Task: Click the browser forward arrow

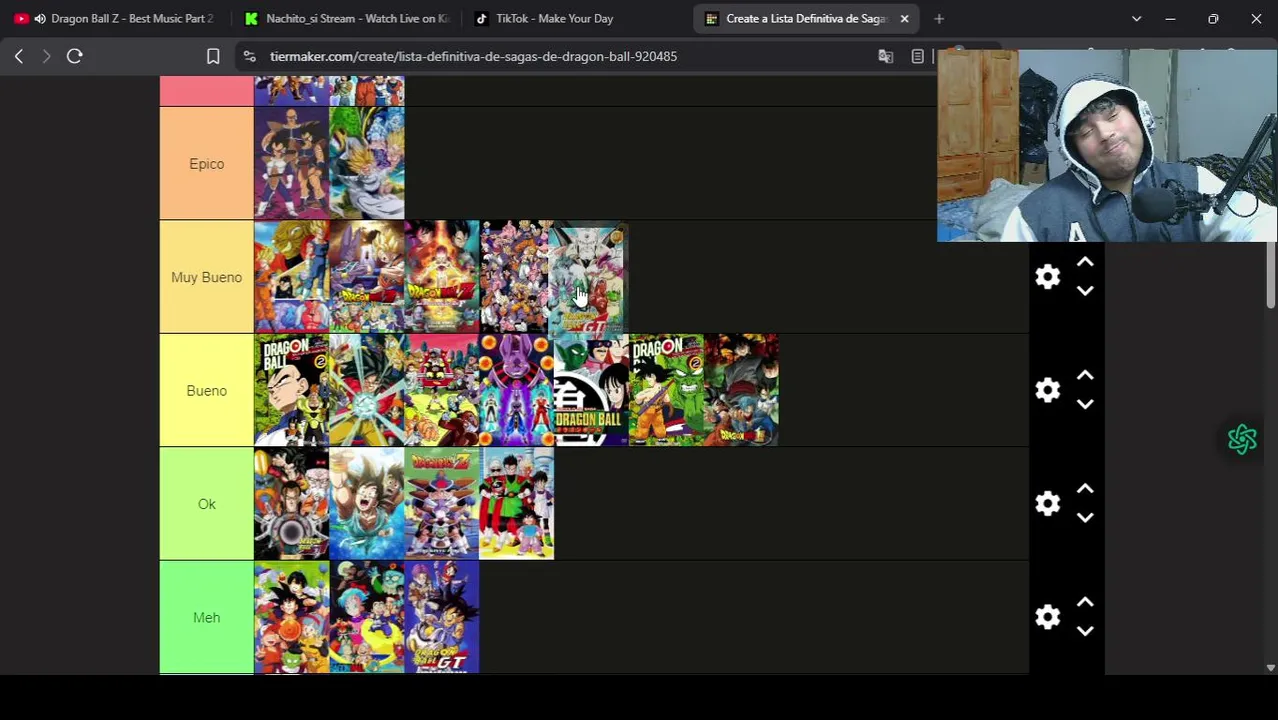Action: (x=46, y=57)
